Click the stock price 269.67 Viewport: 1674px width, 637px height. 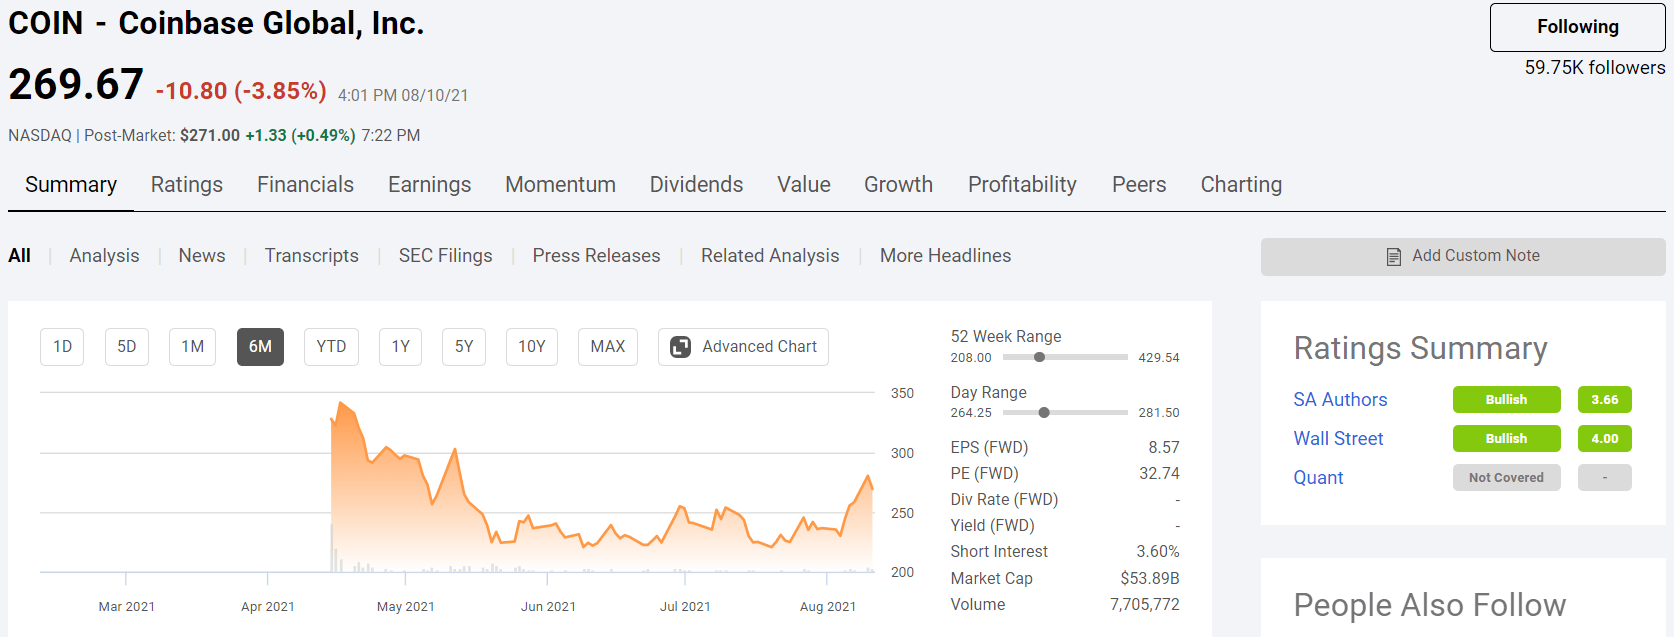point(76,84)
